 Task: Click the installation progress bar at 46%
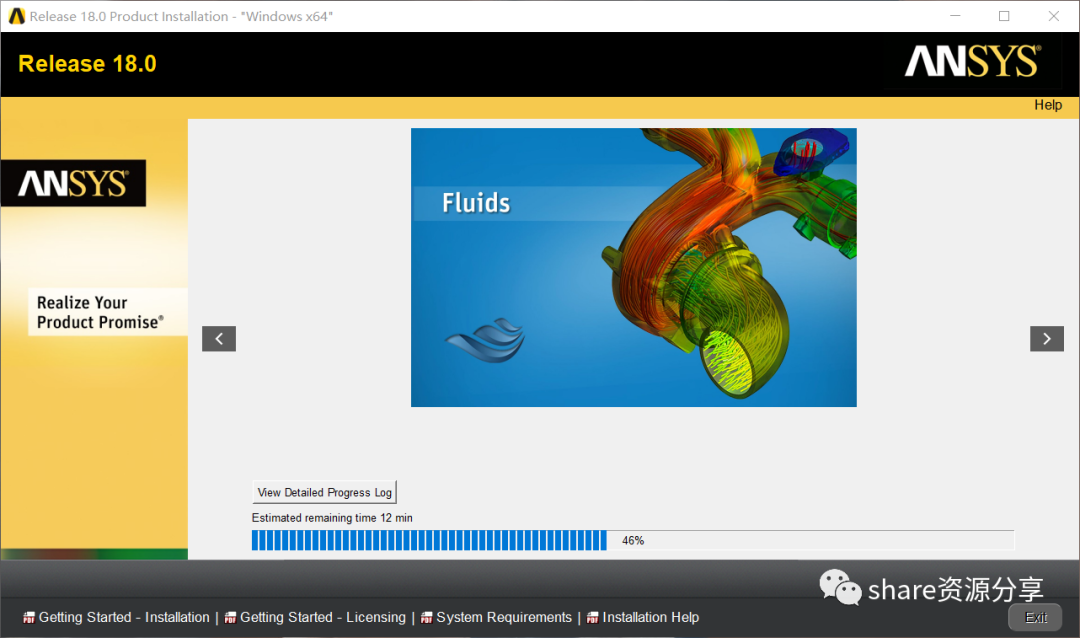pyautogui.click(x=633, y=540)
